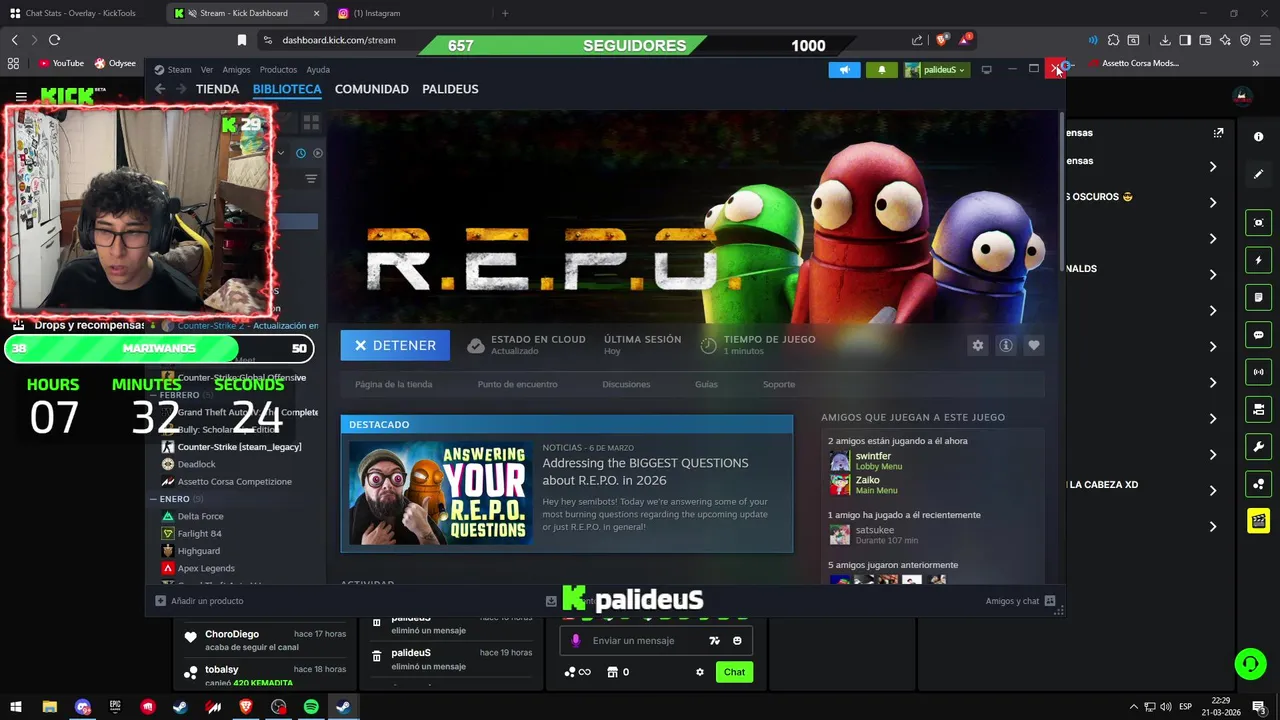The height and width of the screenshot is (720, 1280).
Task: Go back with Steam's back arrow
Action: coord(160,89)
